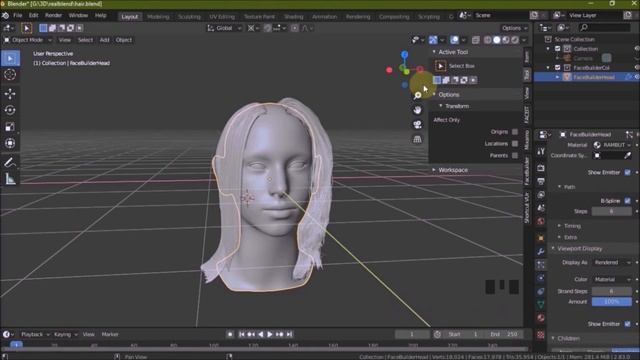Viewport: 640px width, 360px height.
Task: Open the viewport Options dropdown
Action: (x=515, y=28)
